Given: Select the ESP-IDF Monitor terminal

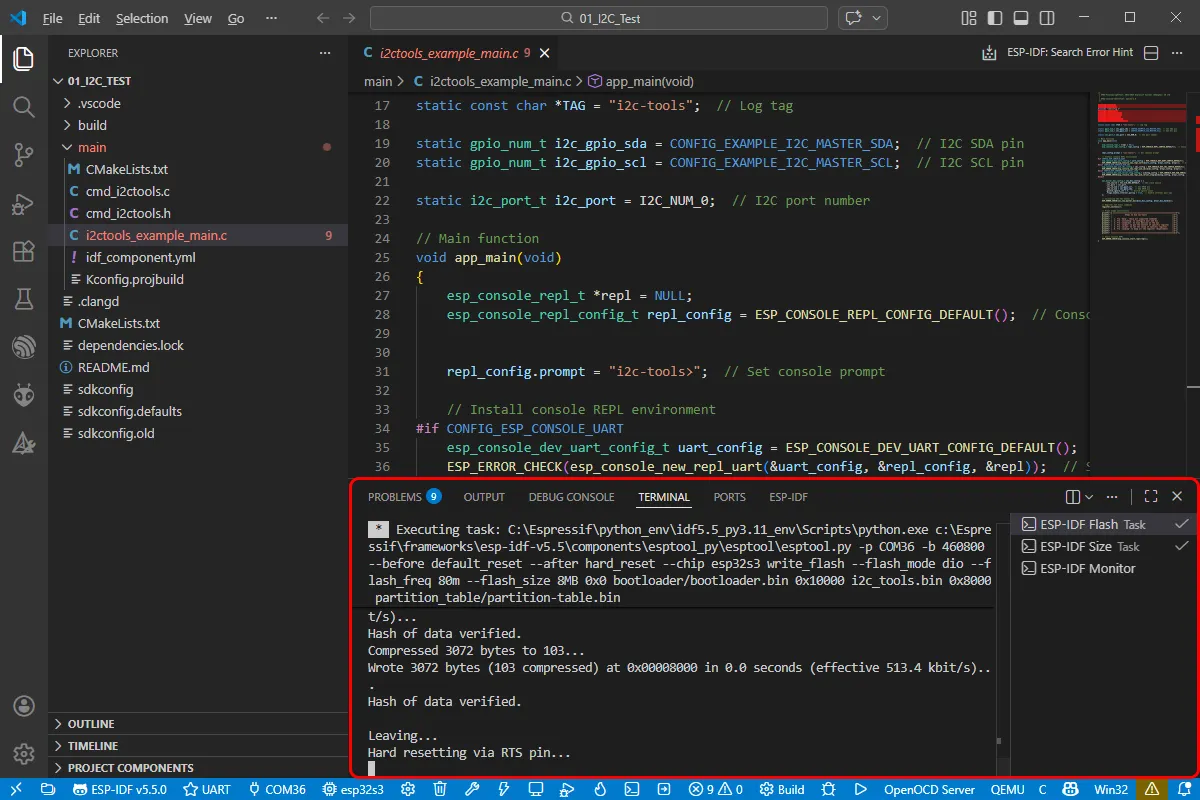Looking at the screenshot, I should 1087,568.
